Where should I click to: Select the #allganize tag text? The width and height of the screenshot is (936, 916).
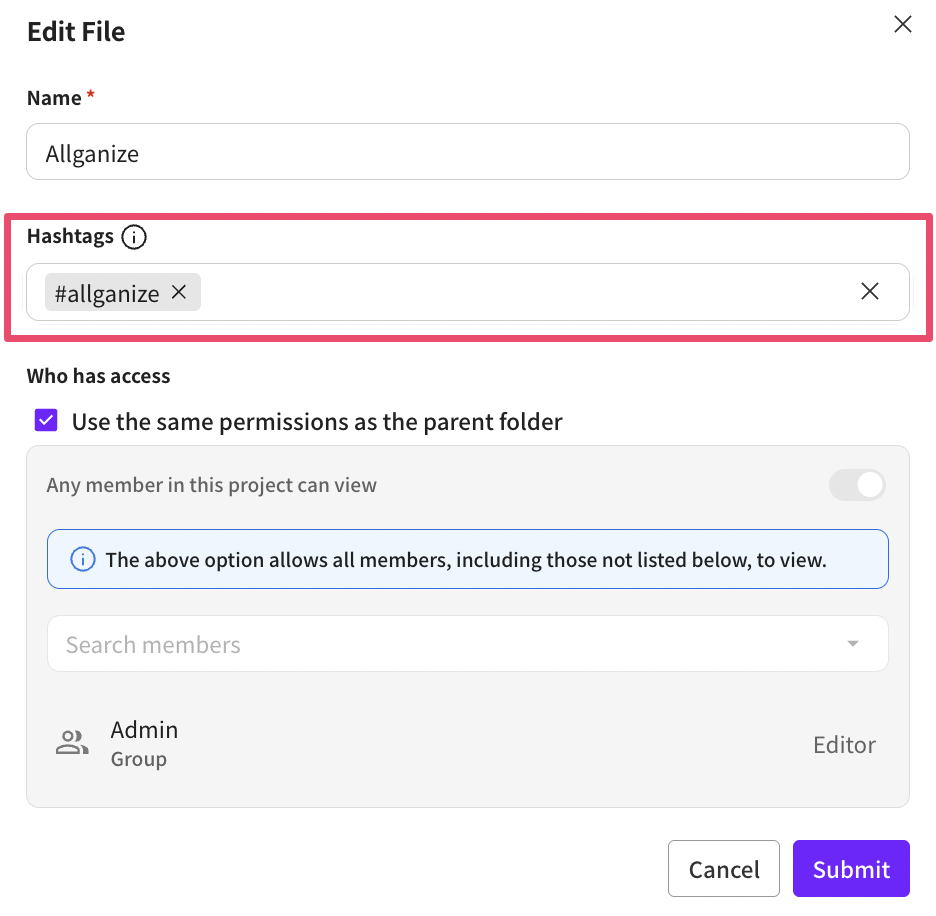tap(107, 293)
